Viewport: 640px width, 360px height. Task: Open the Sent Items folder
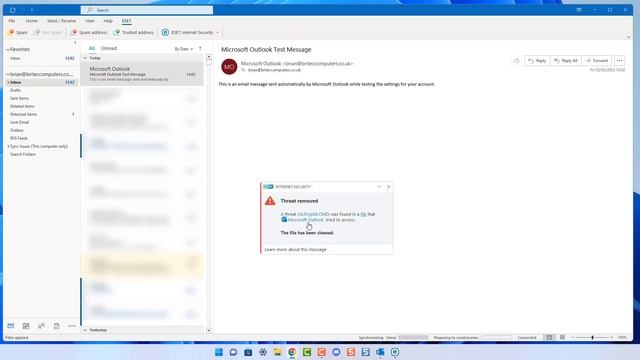point(19,98)
